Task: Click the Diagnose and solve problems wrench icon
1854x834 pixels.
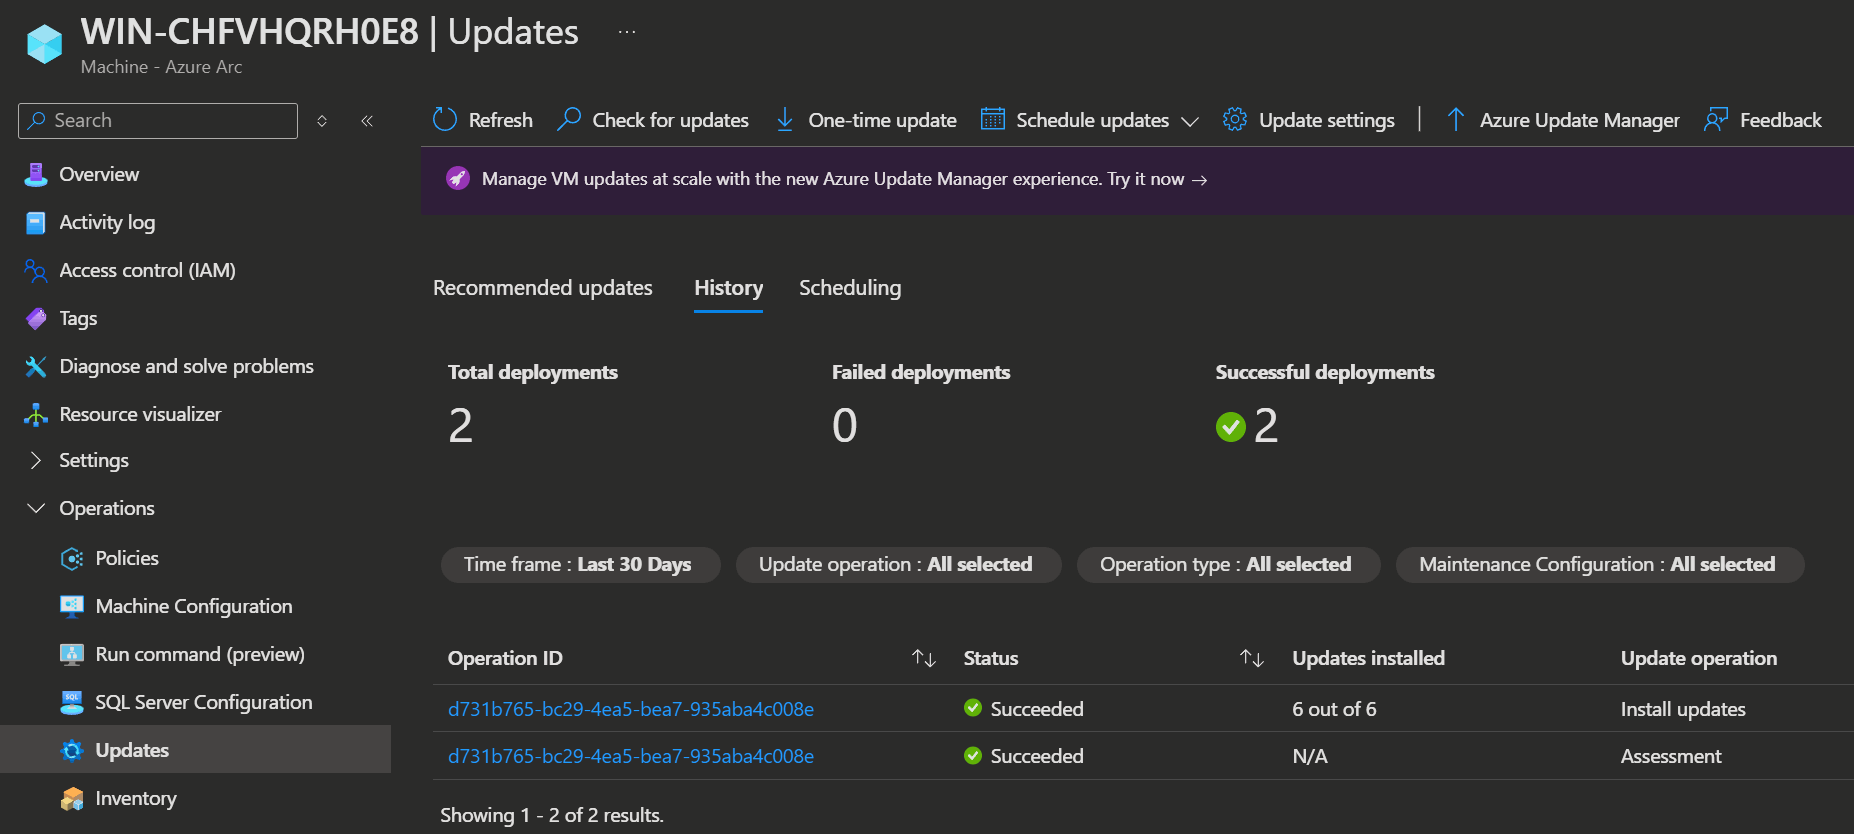Action: coord(36,366)
